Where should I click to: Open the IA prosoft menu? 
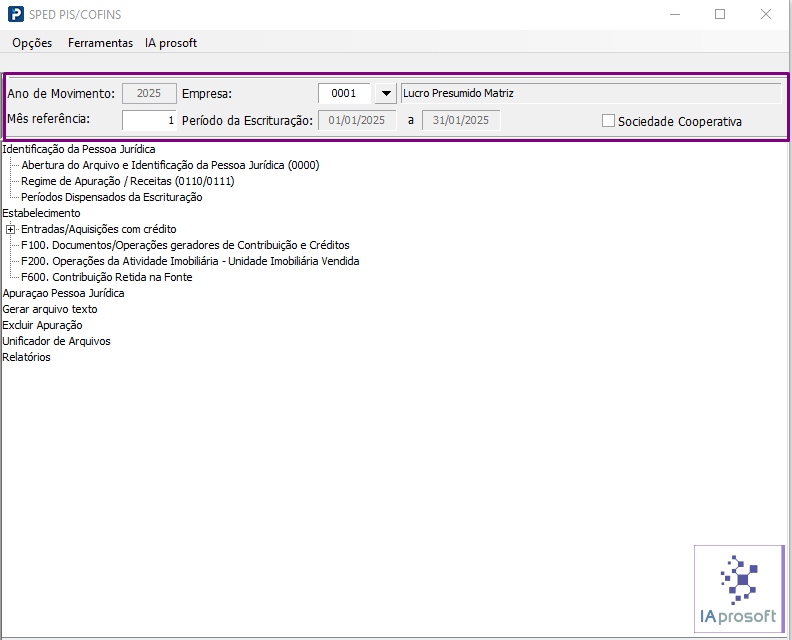[x=171, y=43]
